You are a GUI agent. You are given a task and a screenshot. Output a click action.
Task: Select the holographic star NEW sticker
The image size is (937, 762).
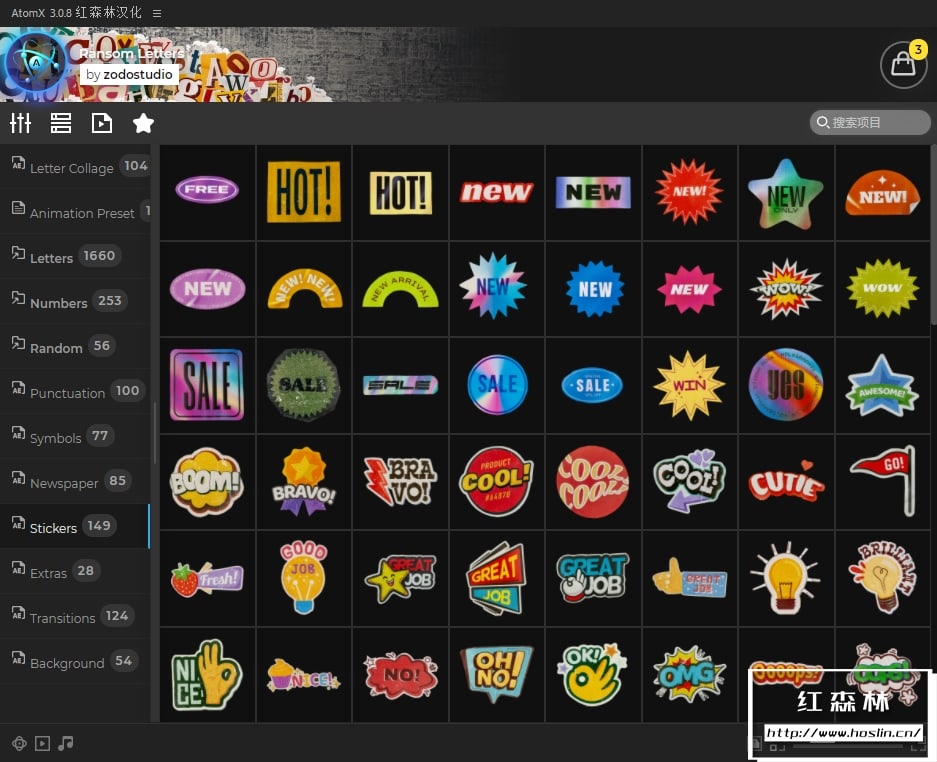(786, 192)
